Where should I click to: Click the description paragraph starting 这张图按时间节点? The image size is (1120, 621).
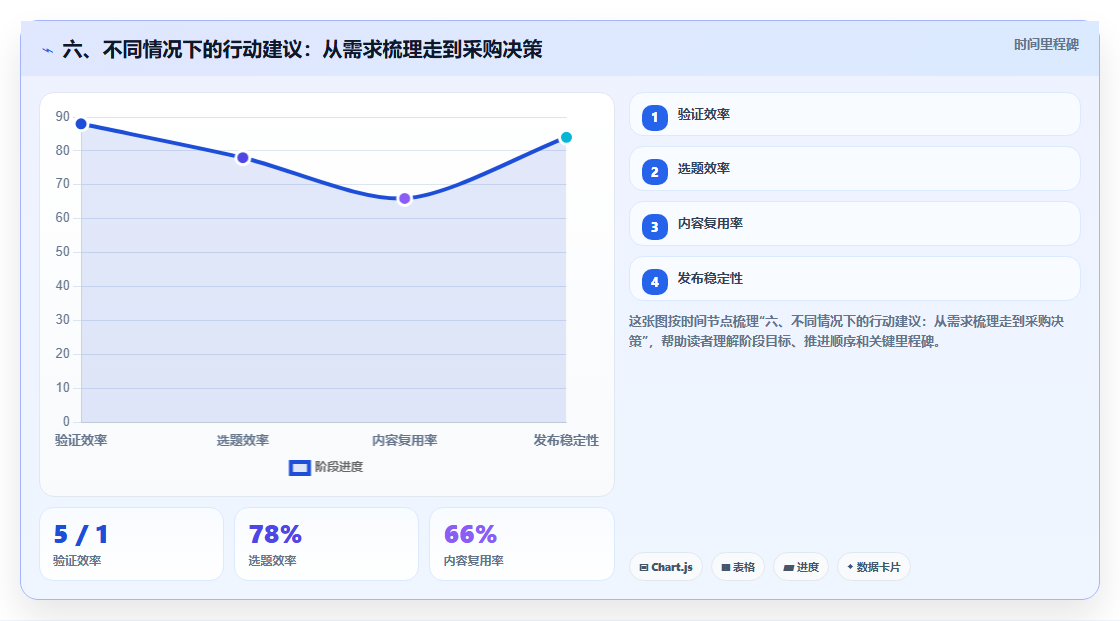click(x=846, y=332)
